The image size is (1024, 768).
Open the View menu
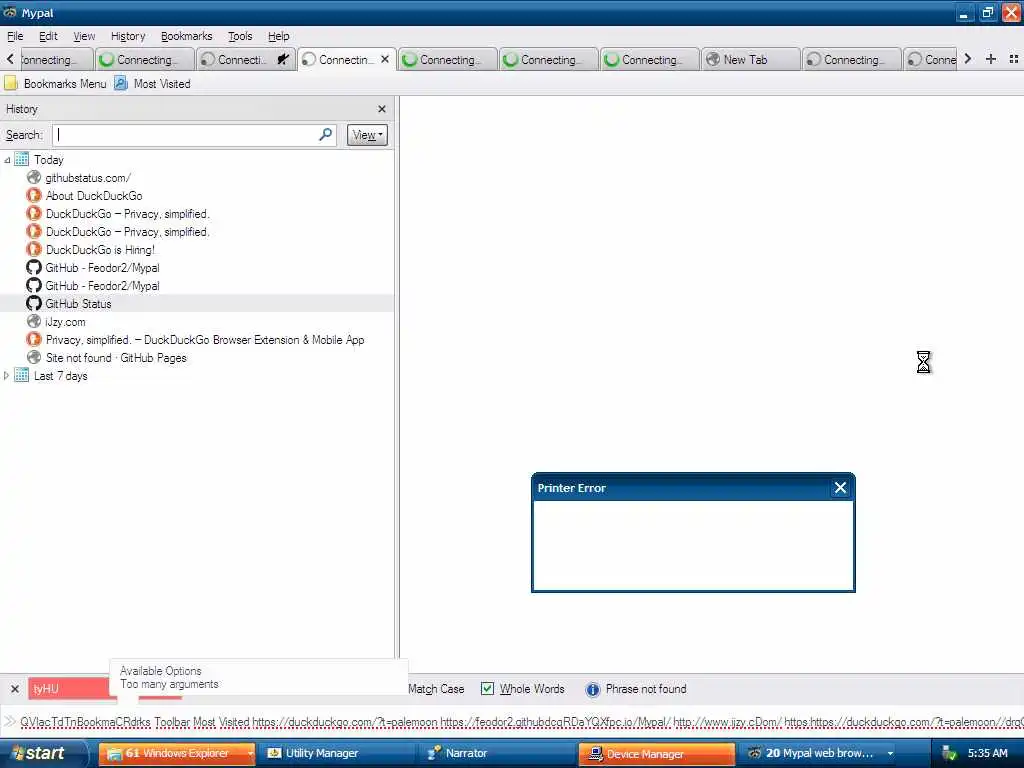[x=84, y=36]
